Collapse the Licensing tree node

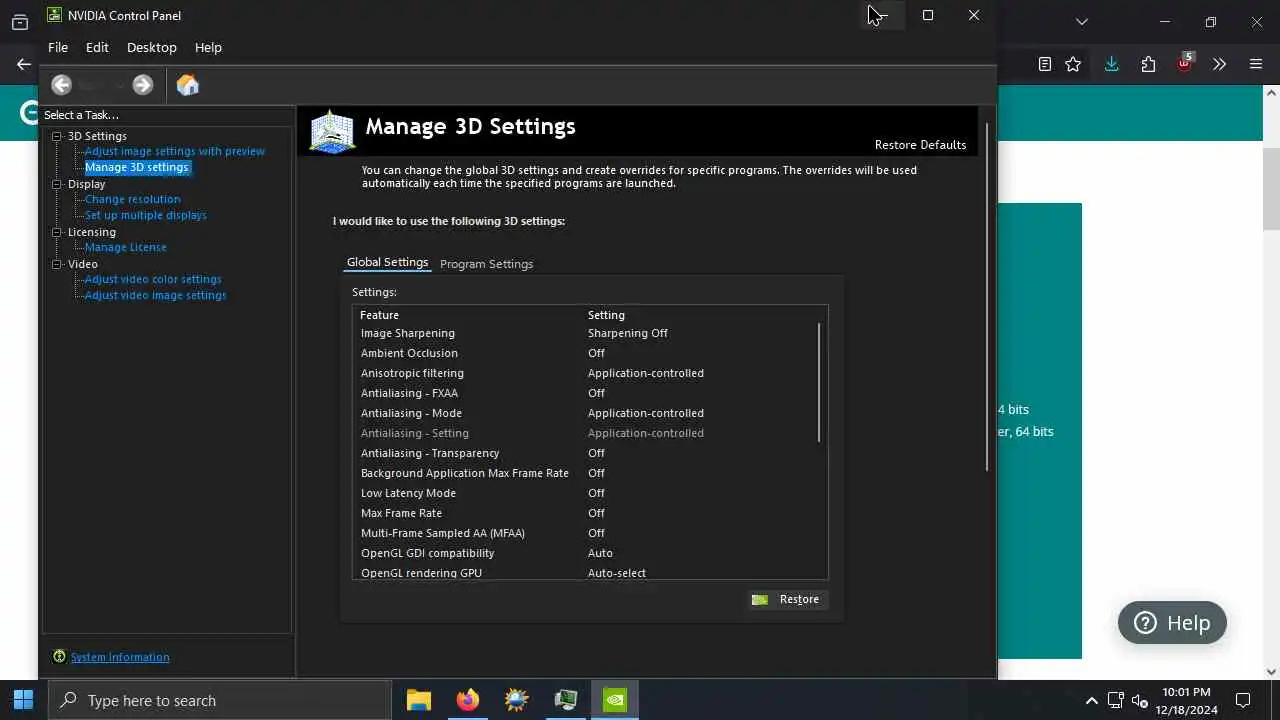pos(57,232)
